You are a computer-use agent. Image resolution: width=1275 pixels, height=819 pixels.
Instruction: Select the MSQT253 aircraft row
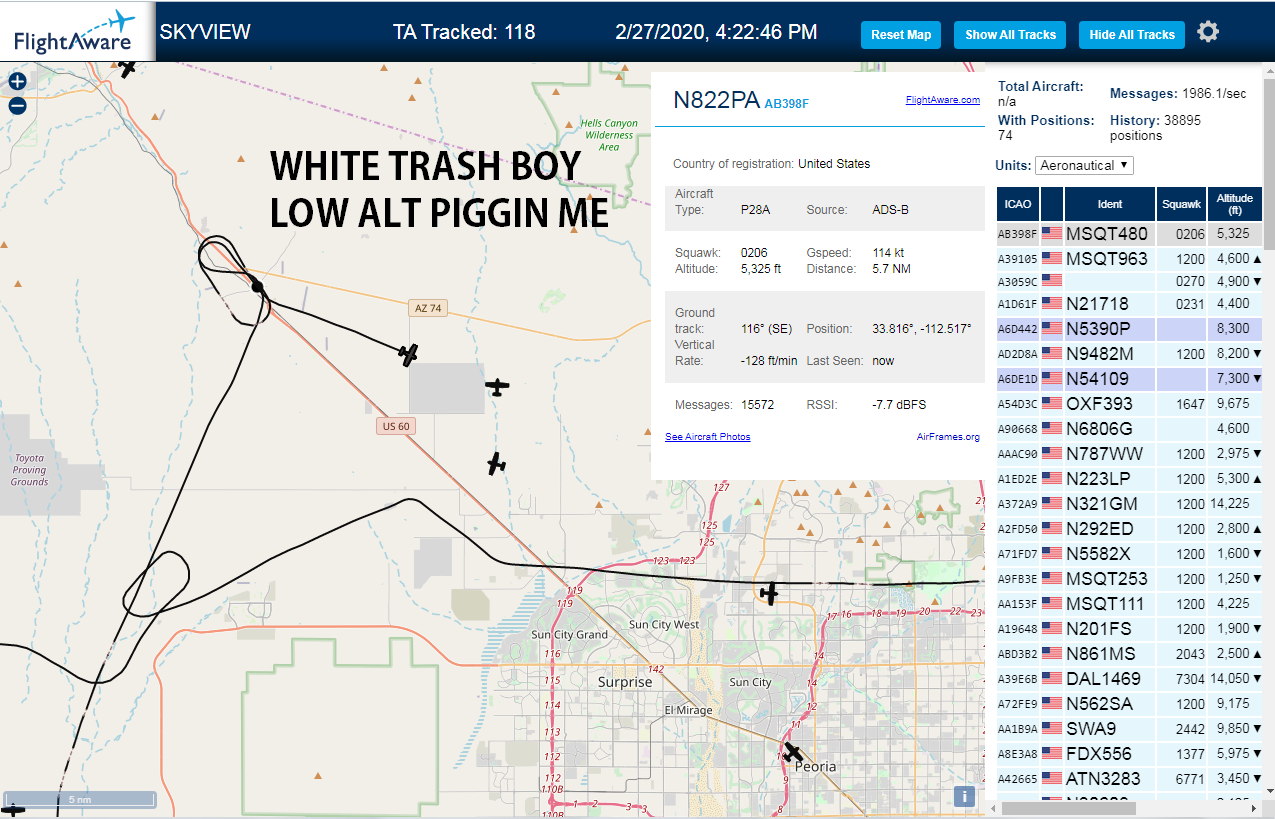[1130, 579]
